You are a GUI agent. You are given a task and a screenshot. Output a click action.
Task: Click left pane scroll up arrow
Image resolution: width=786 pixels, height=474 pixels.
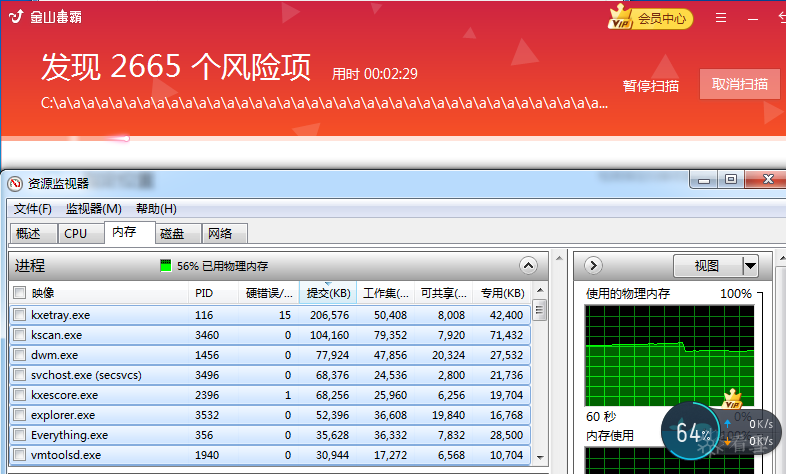pyautogui.click(x=559, y=258)
